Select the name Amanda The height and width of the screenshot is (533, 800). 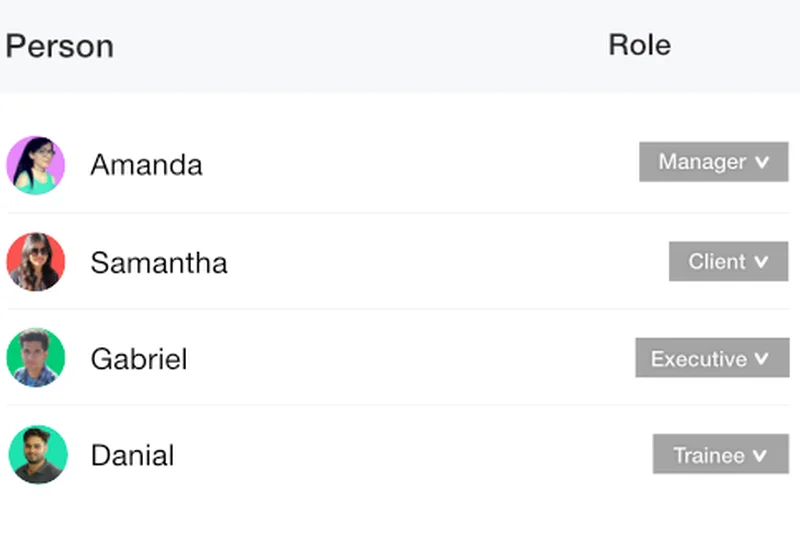[x=146, y=165]
